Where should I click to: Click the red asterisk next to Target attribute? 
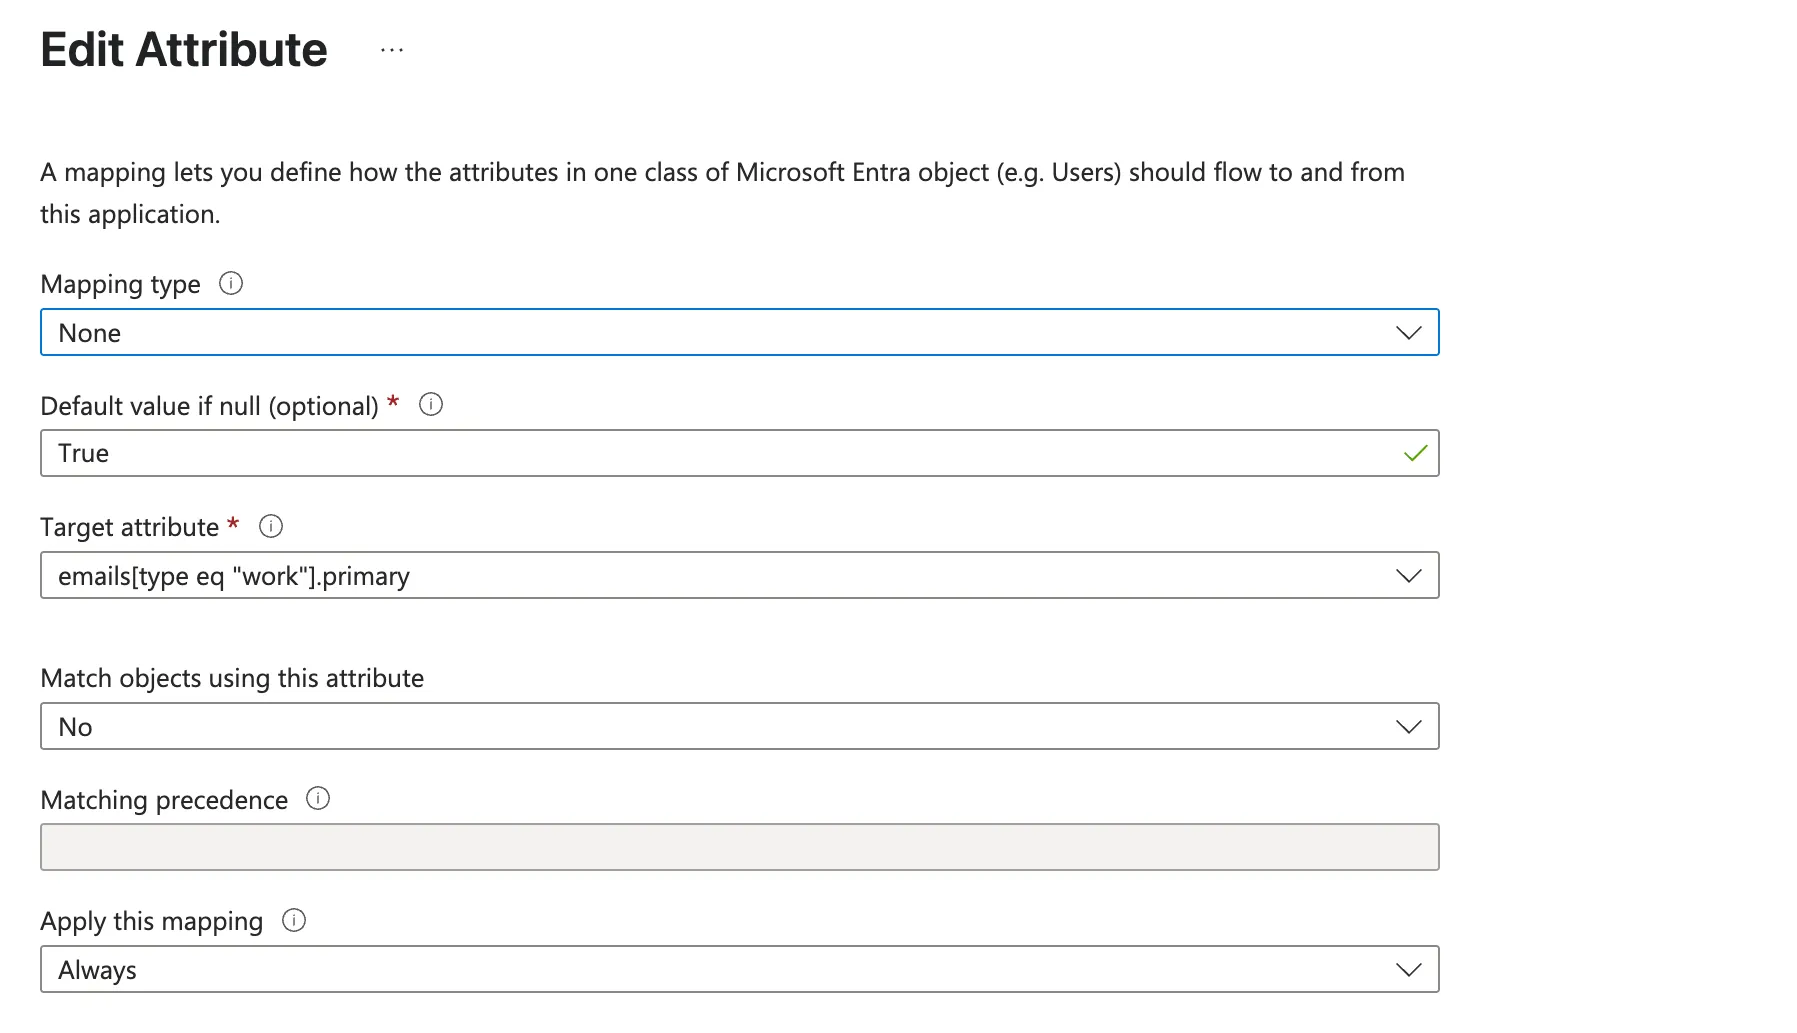coord(233,523)
